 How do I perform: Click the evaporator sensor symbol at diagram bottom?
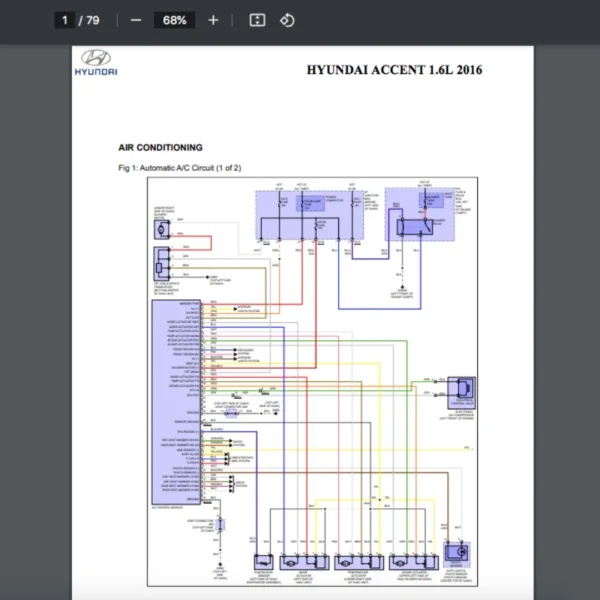point(264,561)
